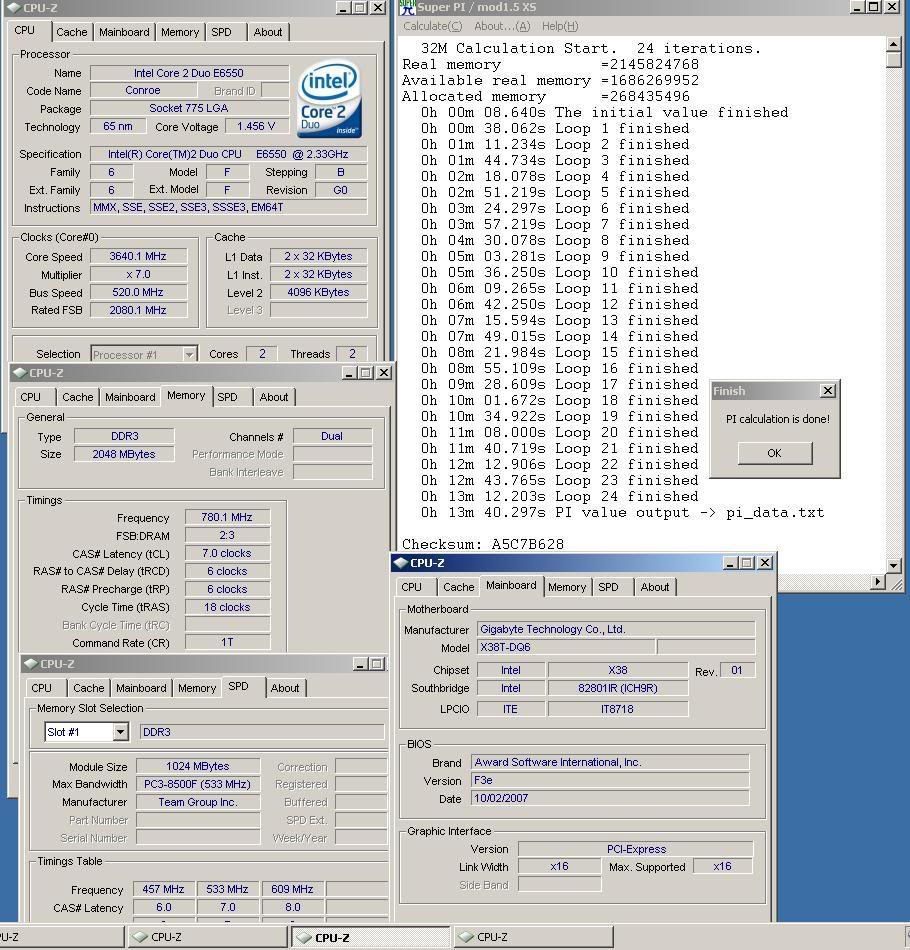The width and height of the screenshot is (910, 950).
Task: Open the About menu in Super PI
Action: coord(500,26)
